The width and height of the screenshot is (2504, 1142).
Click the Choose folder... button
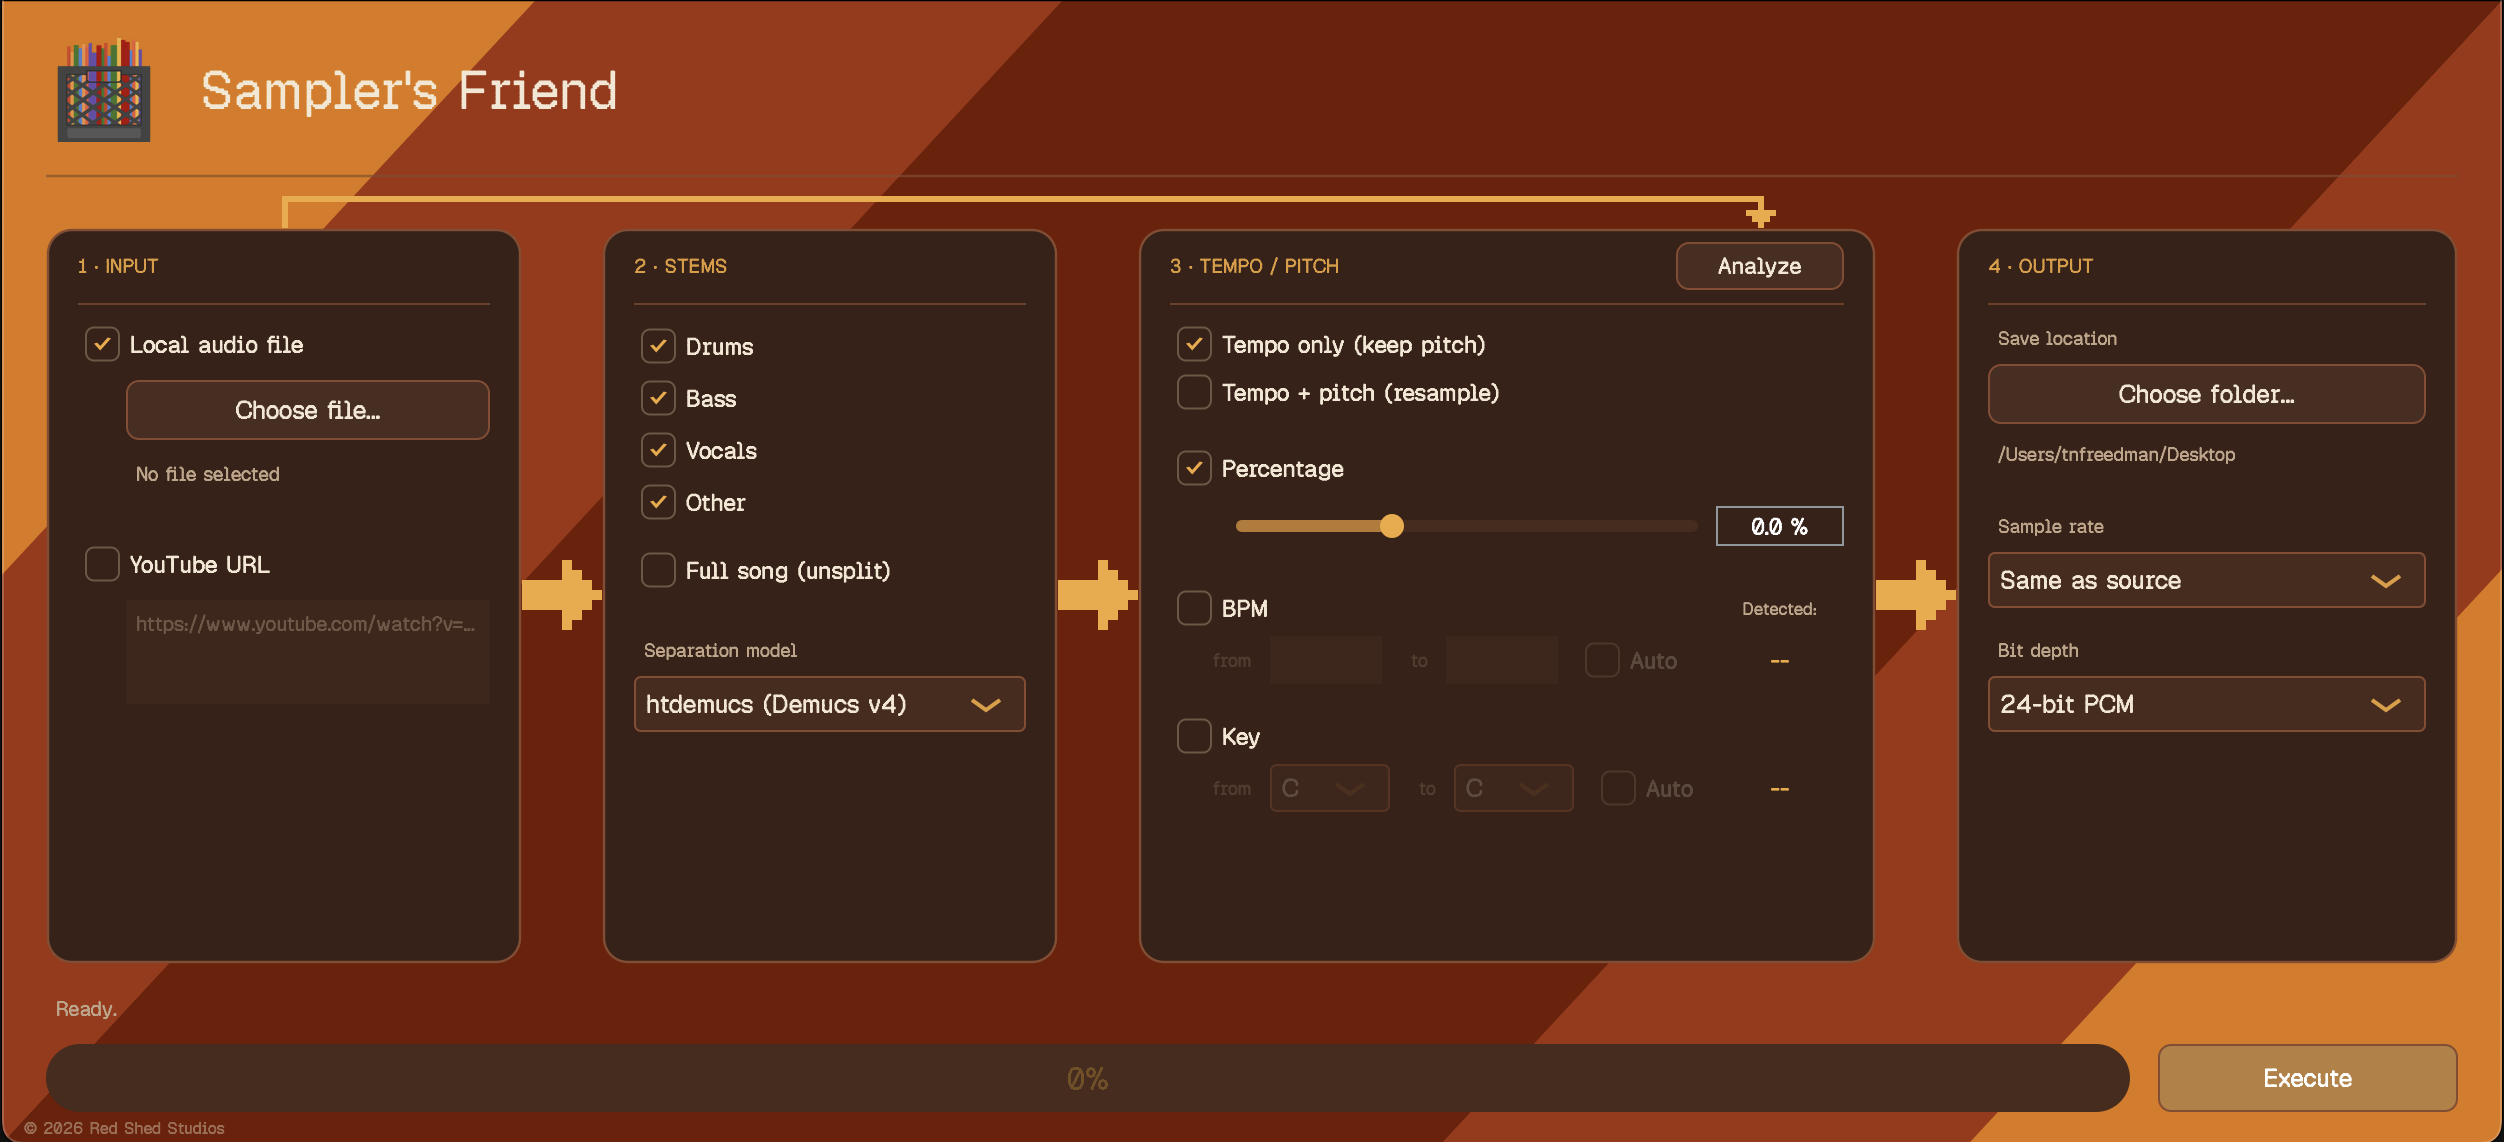point(2206,394)
